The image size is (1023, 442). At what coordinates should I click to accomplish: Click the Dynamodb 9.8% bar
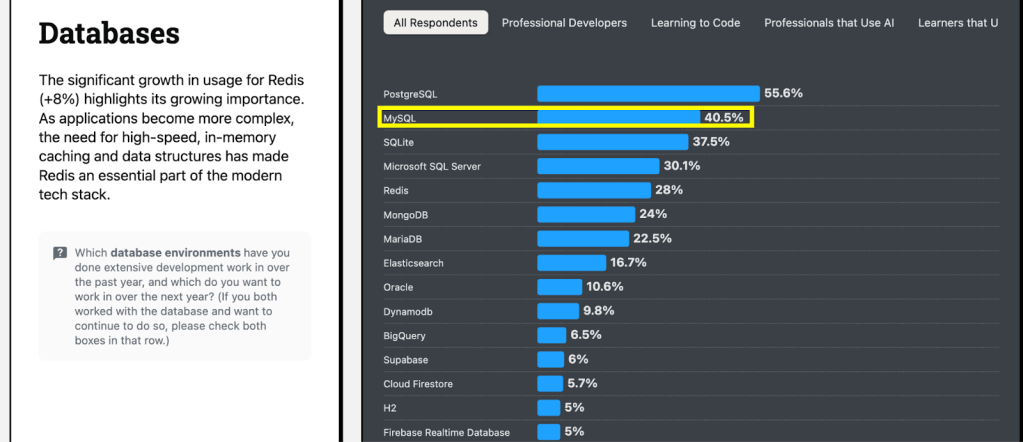(x=558, y=311)
